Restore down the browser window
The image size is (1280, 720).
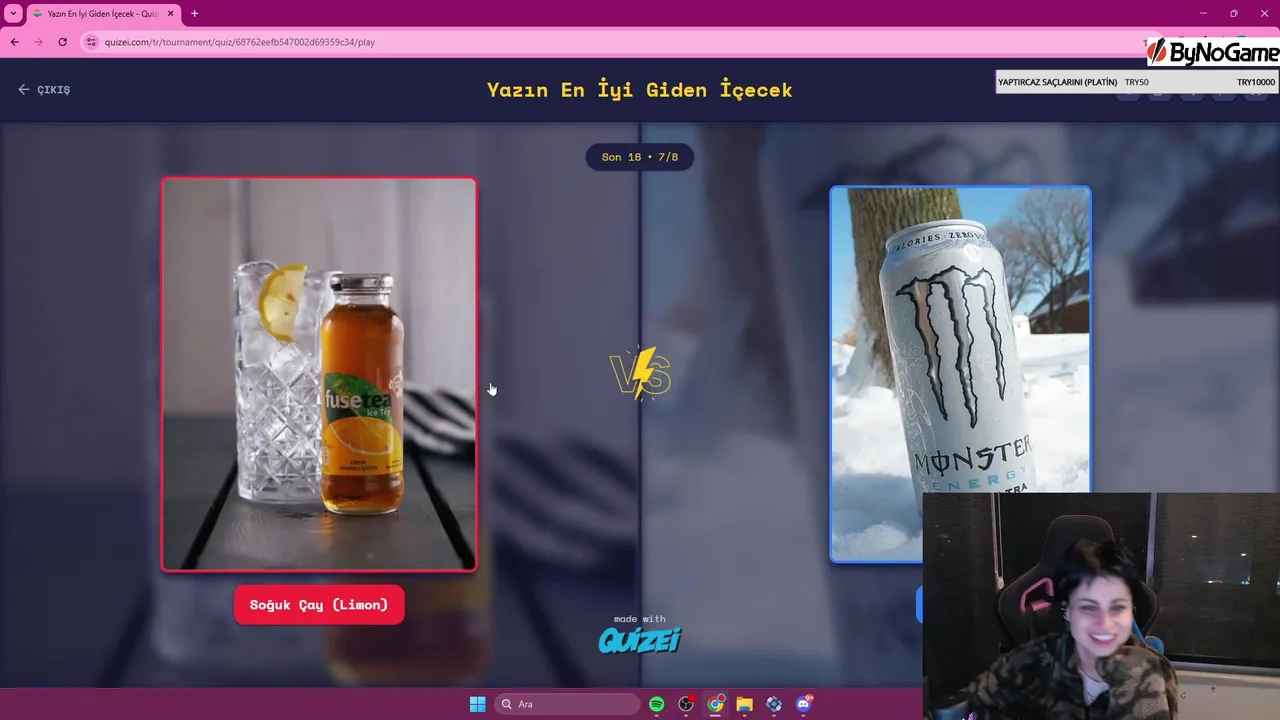pos(1234,13)
